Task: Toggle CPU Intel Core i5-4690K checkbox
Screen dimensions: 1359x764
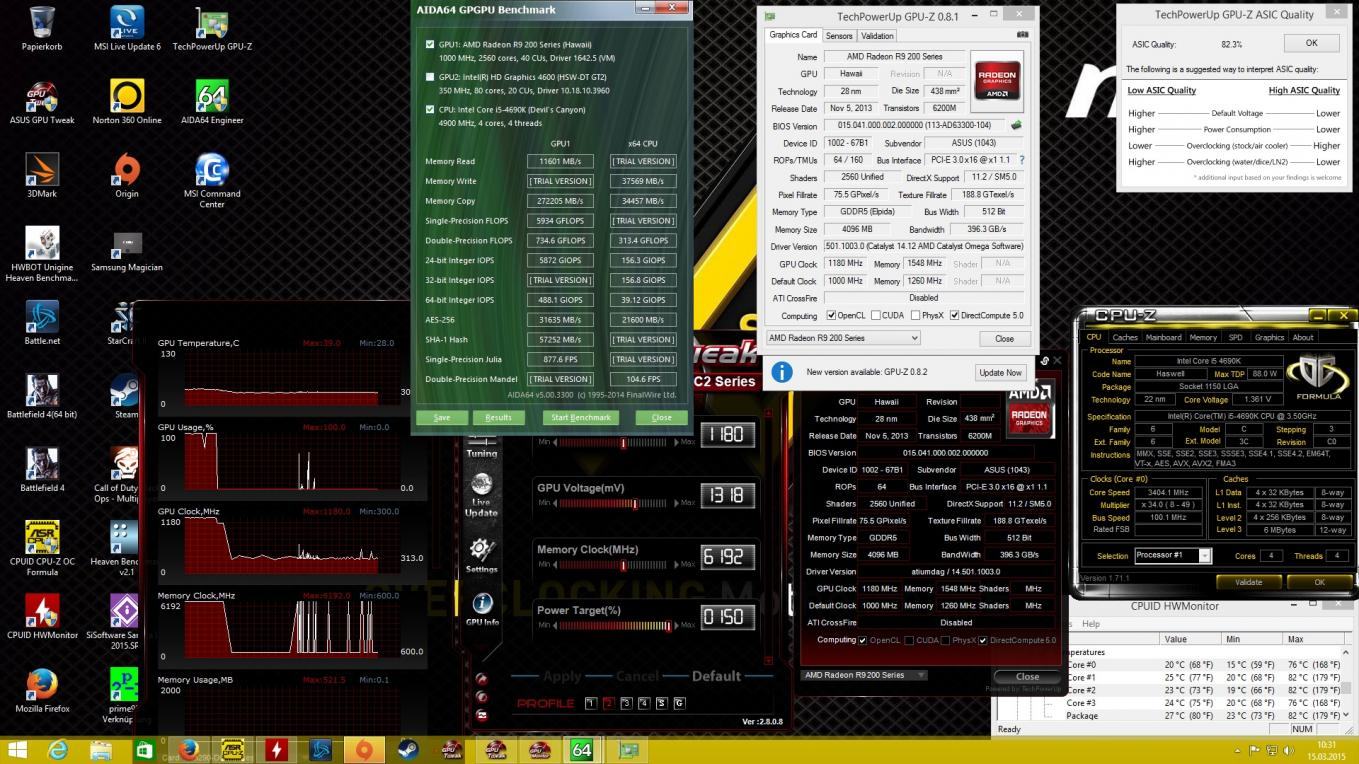Action: coord(430,109)
